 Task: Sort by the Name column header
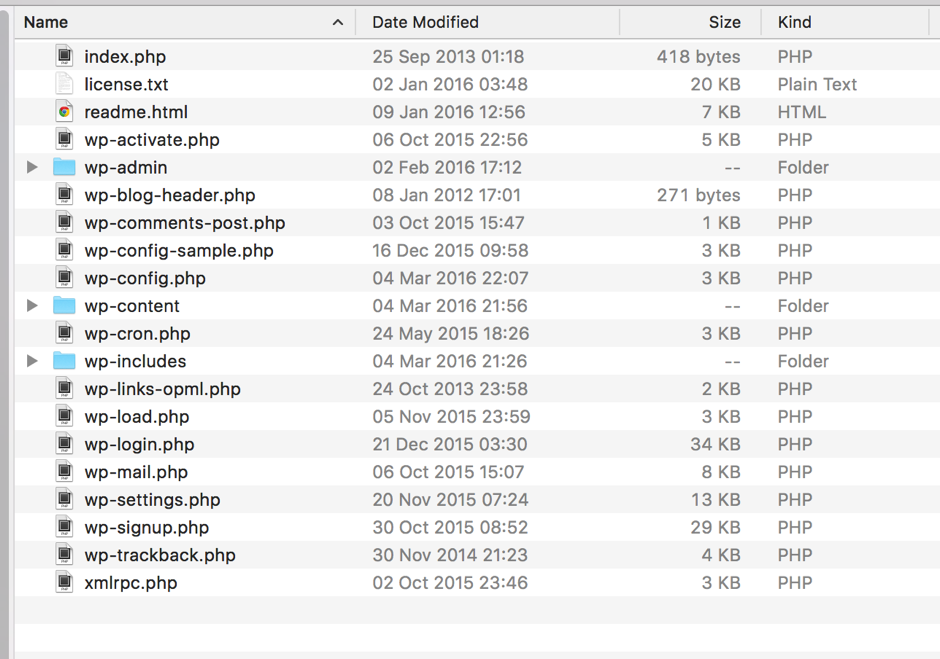46,22
